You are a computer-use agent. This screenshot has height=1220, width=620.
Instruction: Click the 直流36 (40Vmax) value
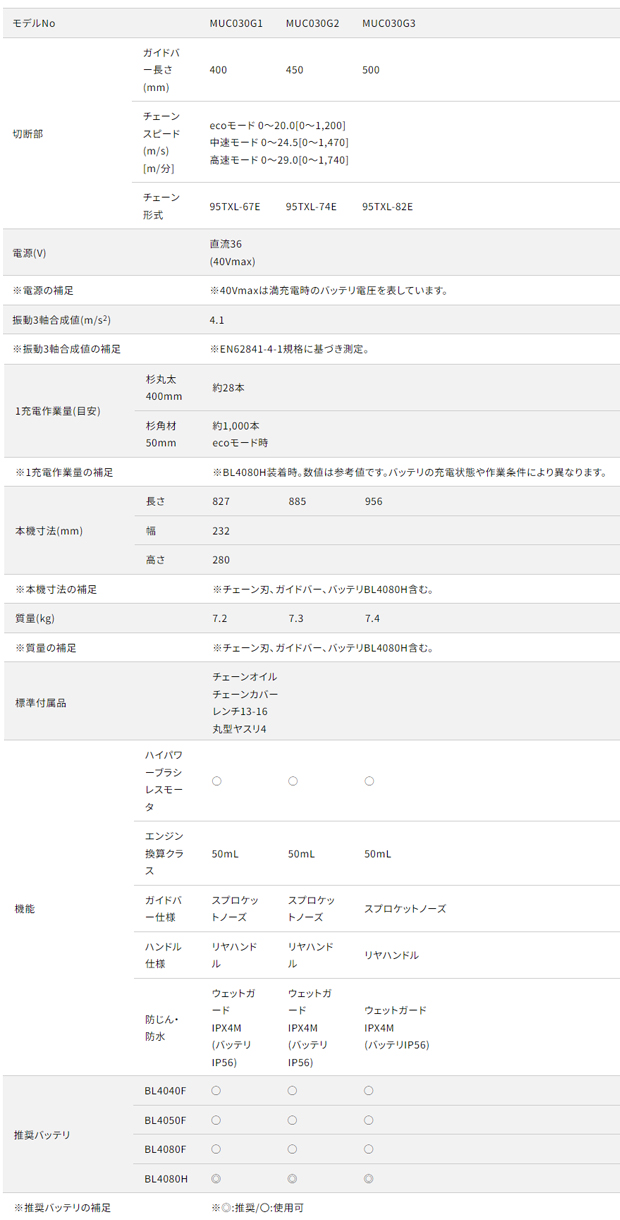tap(233, 252)
